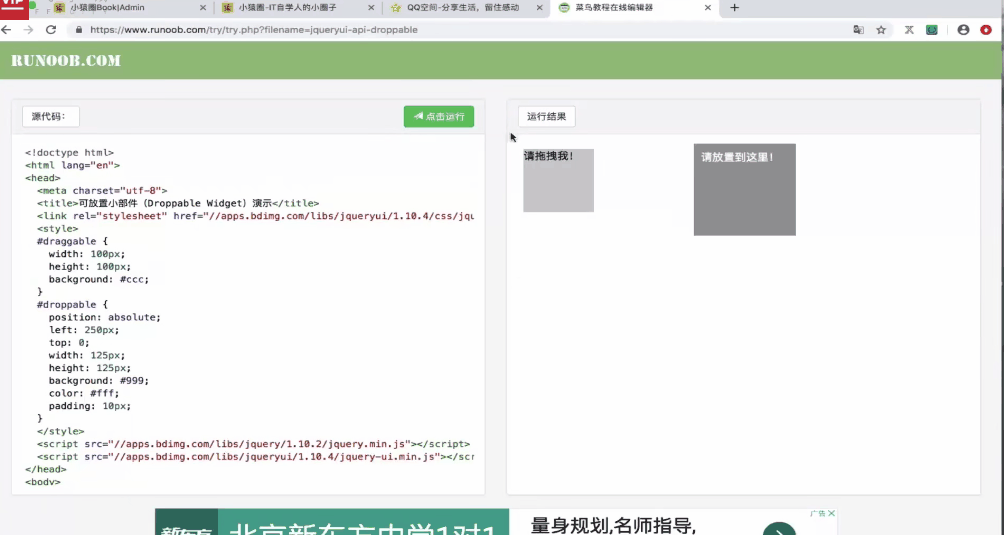The width and height of the screenshot is (1004, 535).
Task: Close the 小猿圈-IT自学人的小圈子 tab
Action: click(371, 8)
